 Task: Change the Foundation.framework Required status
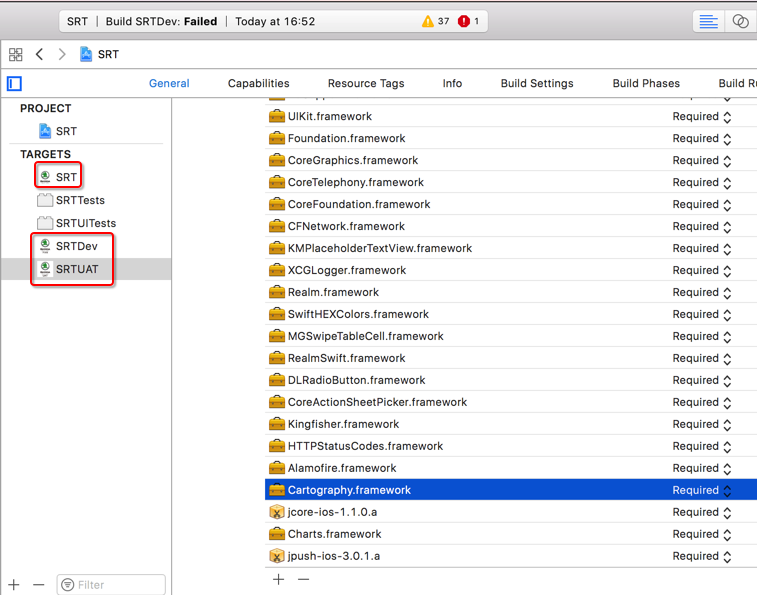702,139
